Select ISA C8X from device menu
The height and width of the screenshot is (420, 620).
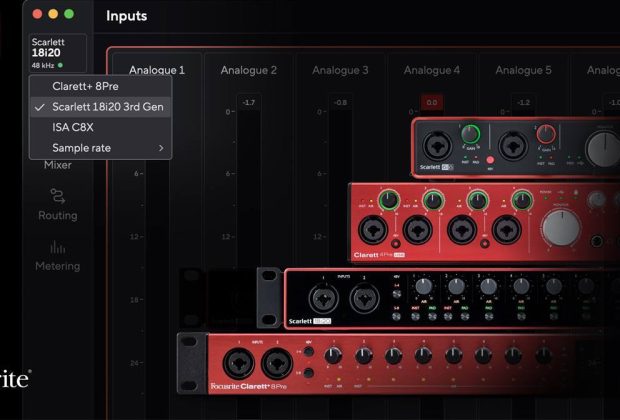(x=100, y=127)
